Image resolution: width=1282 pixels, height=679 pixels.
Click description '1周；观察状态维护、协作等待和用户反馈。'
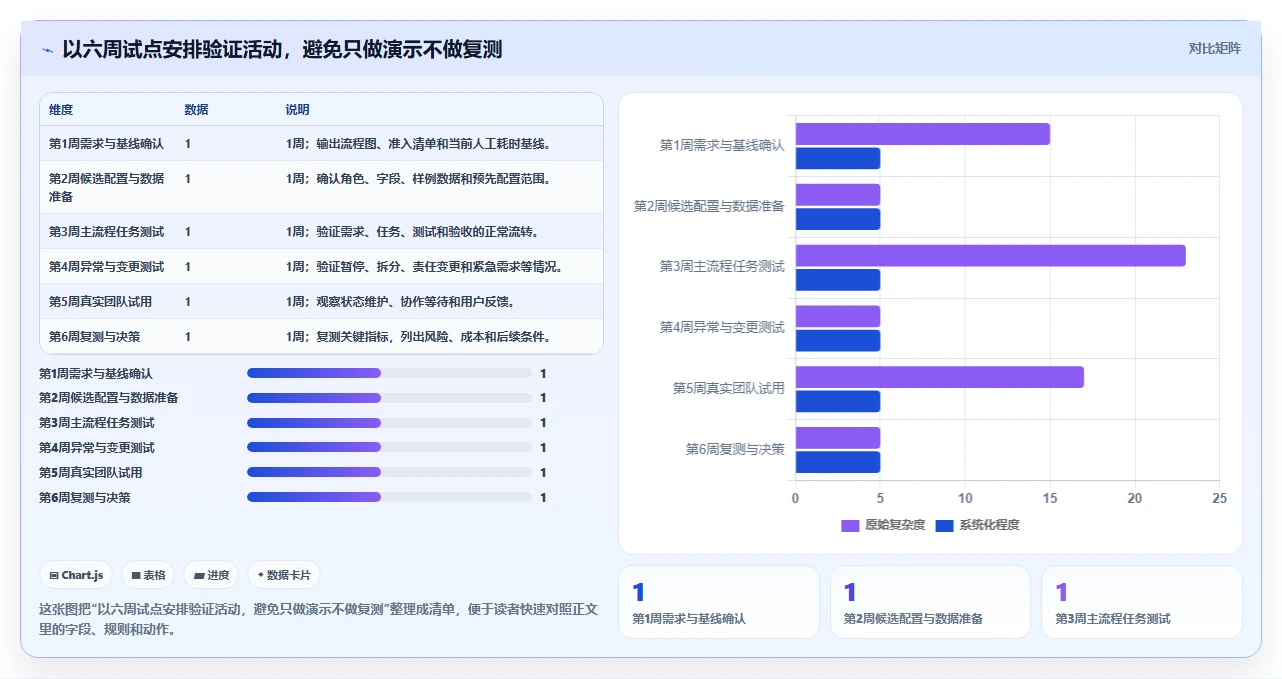pos(400,302)
